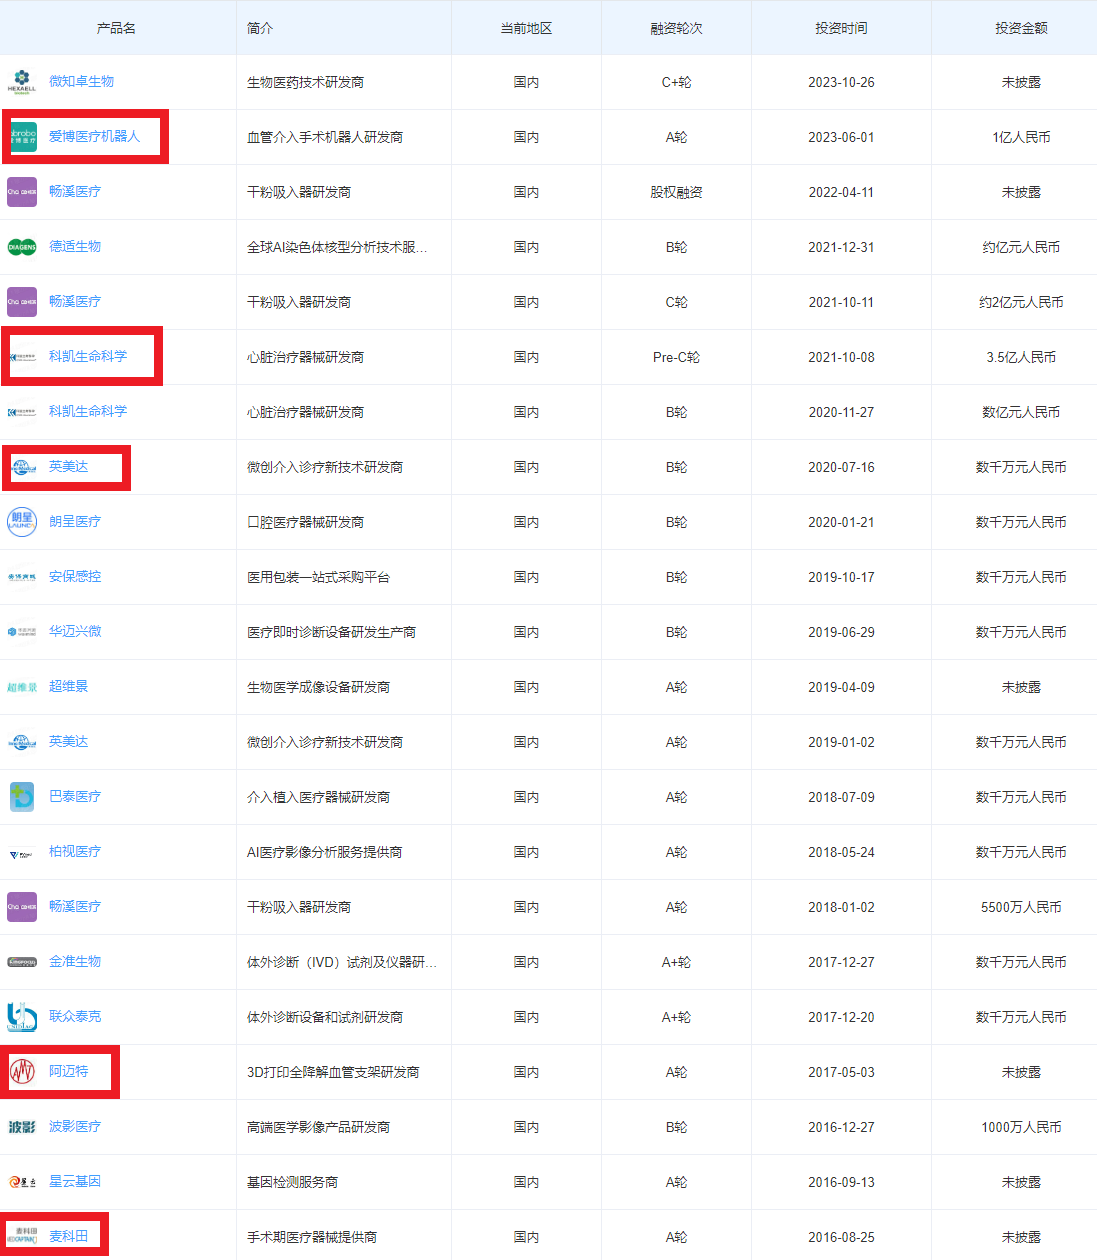Open the 金准生物 product link

(x=75, y=962)
